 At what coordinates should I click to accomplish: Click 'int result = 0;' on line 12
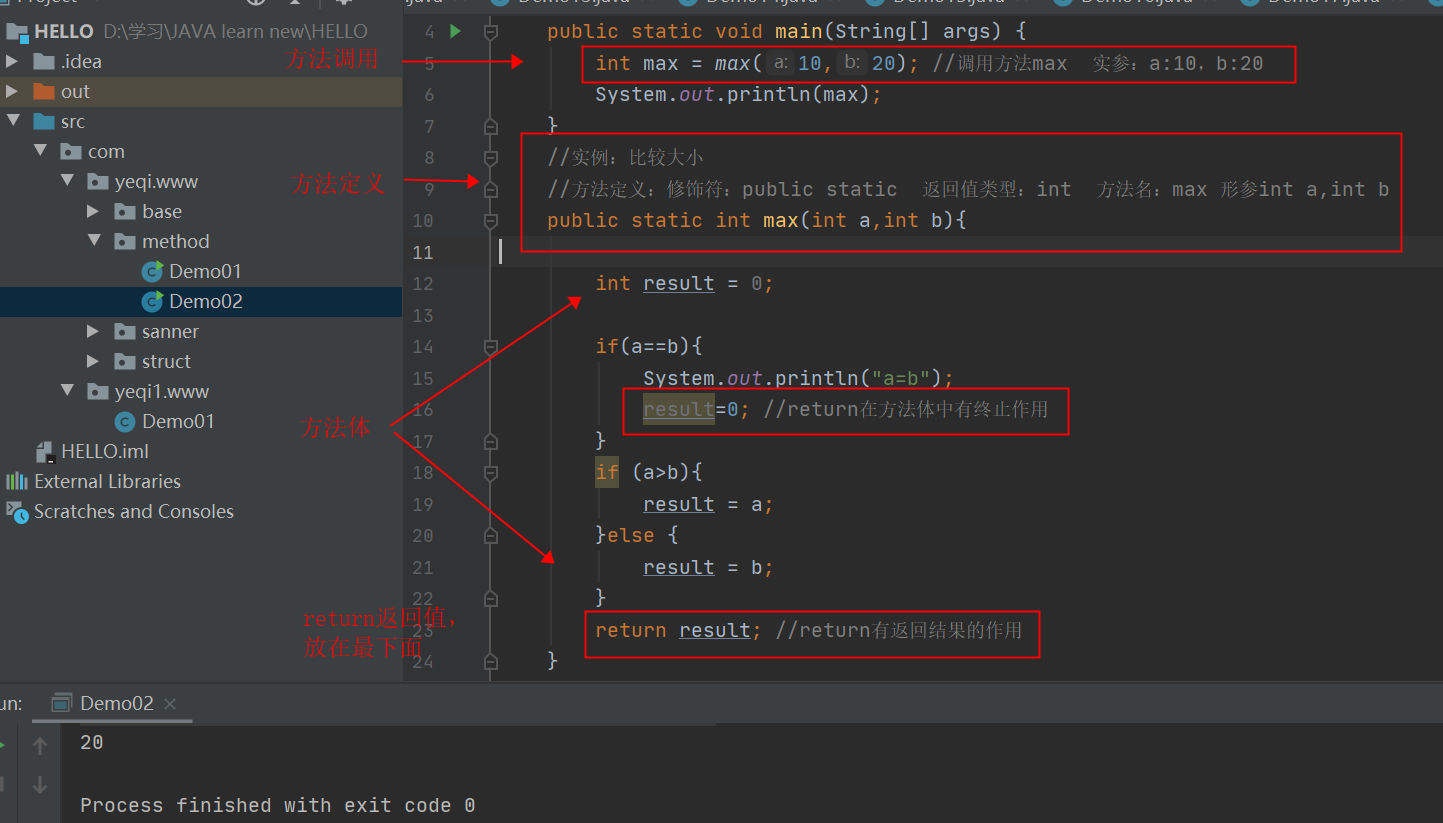click(x=685, y=283)
